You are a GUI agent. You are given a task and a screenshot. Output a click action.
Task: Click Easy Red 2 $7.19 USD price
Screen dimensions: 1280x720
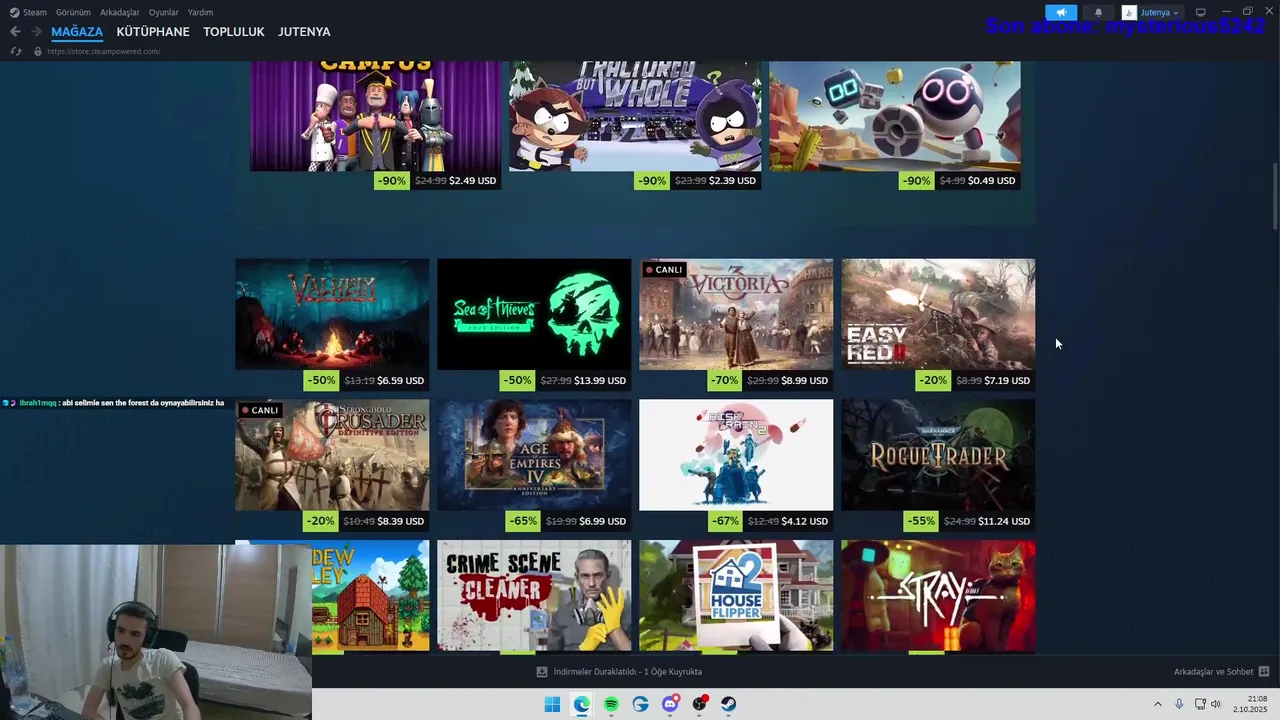pyautogui.click(x=1007, y=381)
